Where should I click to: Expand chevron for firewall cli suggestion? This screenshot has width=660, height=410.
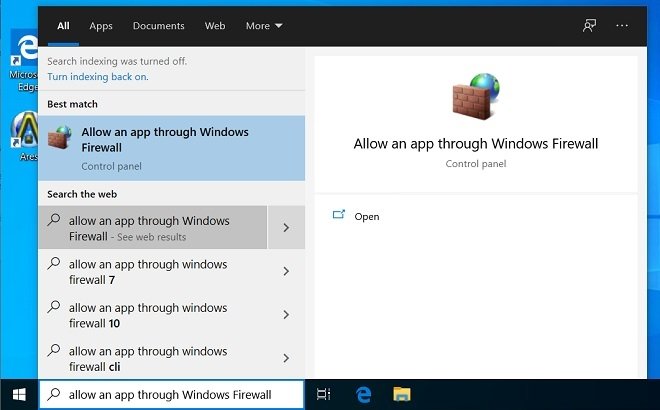286,358
